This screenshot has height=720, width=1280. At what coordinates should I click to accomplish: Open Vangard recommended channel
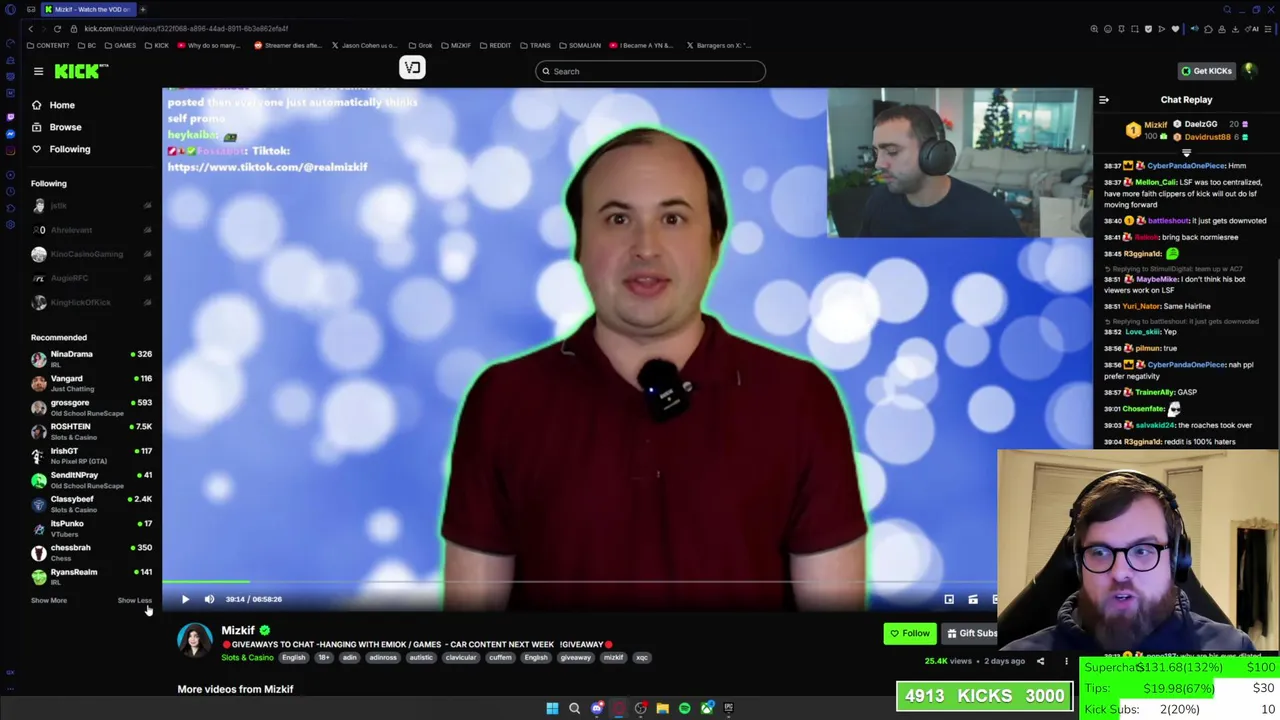(91, 382)
